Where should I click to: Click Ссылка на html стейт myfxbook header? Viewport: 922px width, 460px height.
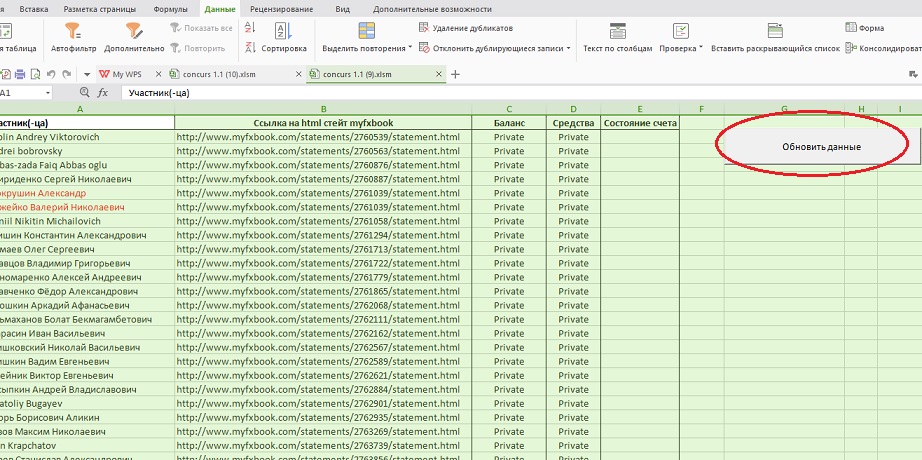(x=323, y=123)
